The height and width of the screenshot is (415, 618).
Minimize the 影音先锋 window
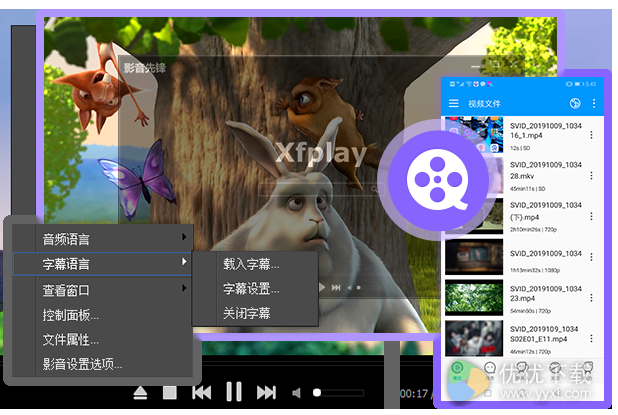476,65
